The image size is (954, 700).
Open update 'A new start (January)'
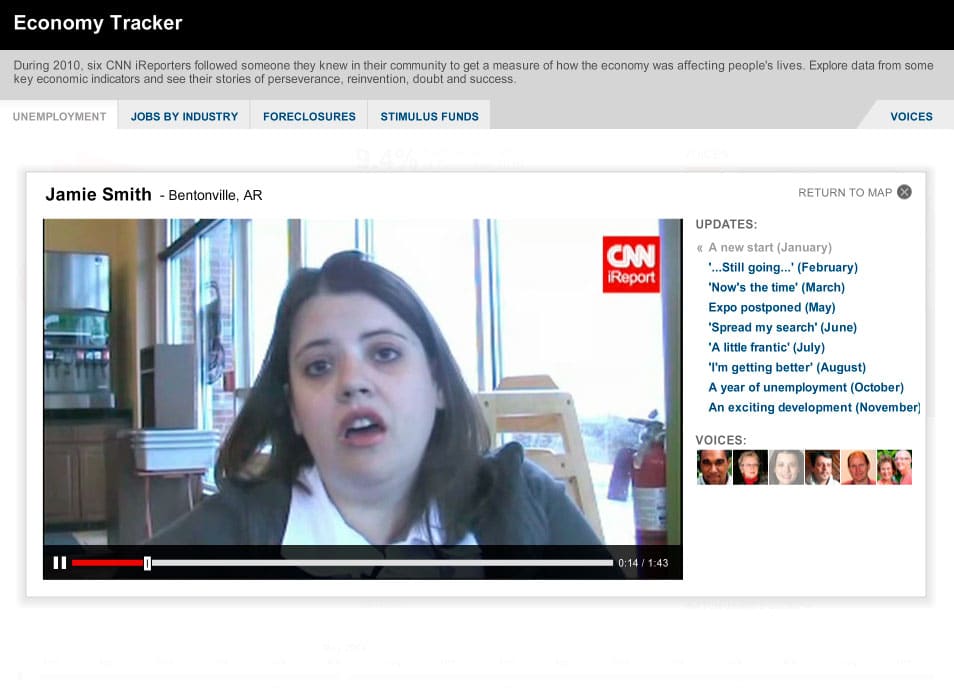coord(770,248)
